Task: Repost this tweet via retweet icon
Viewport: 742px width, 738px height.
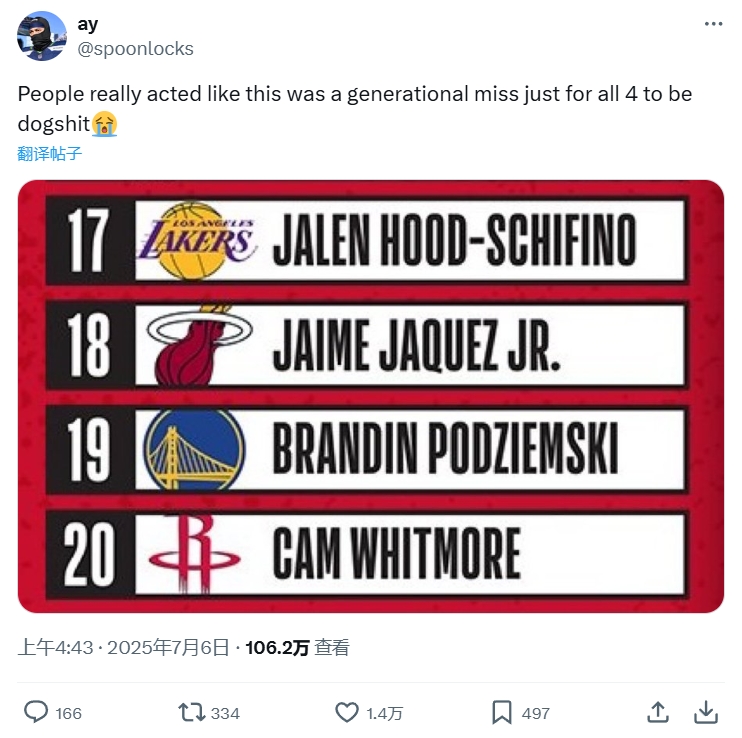Action: tap(190, 712)
